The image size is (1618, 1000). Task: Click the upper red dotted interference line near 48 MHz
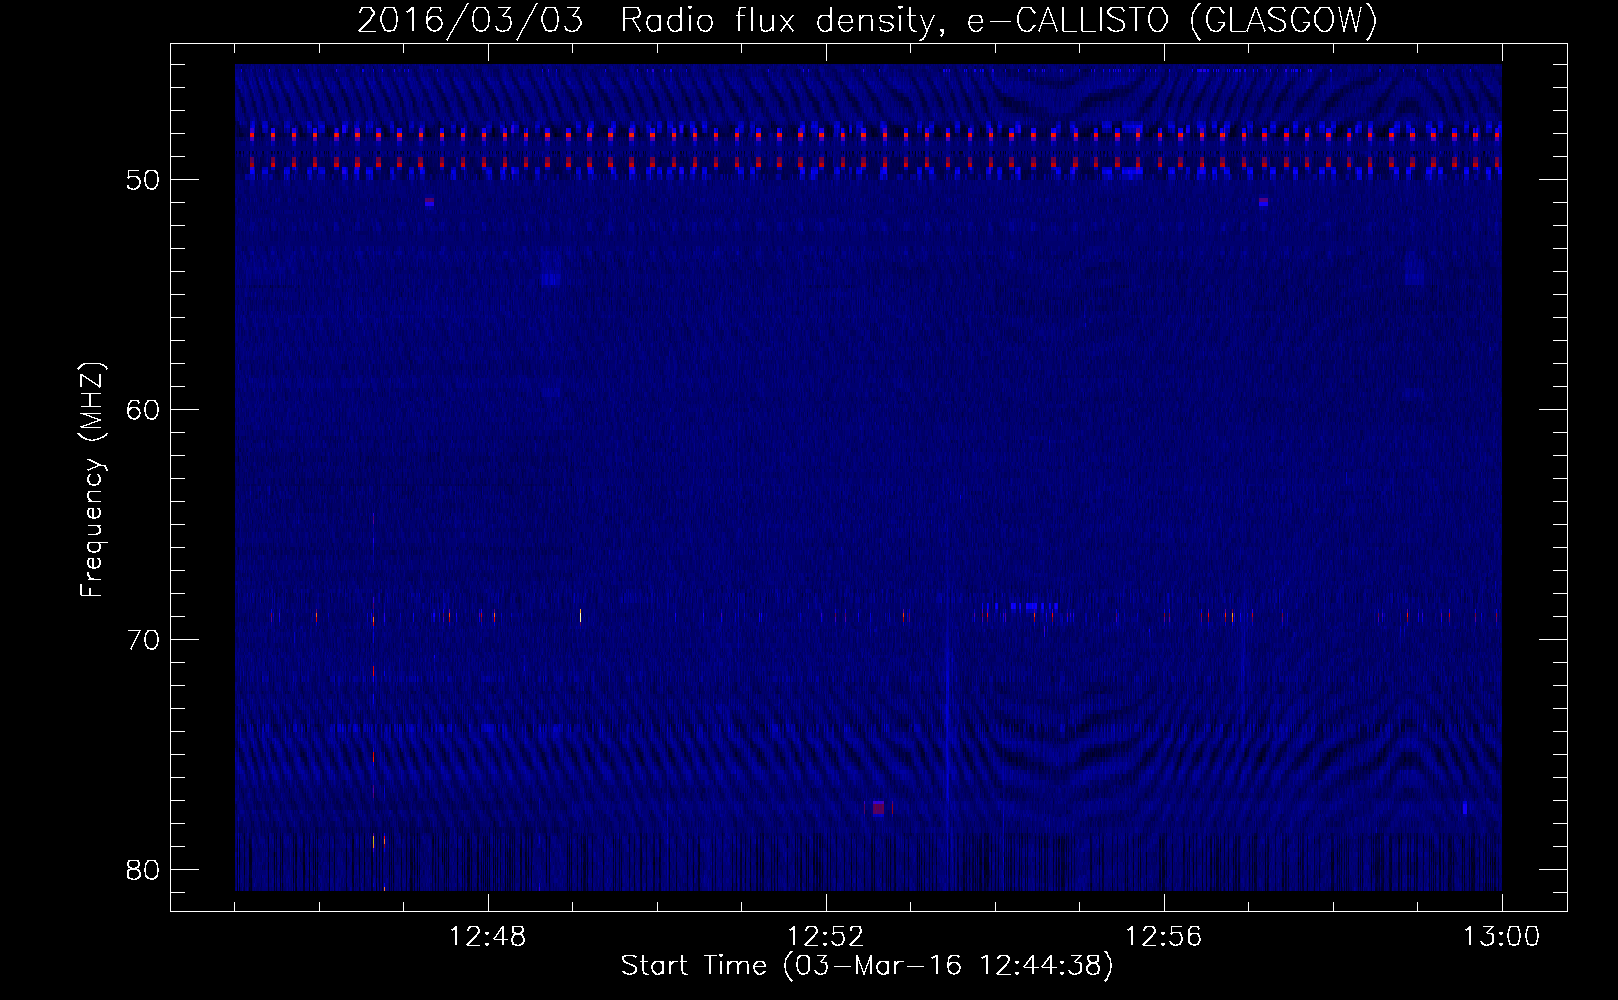point(868,134)
